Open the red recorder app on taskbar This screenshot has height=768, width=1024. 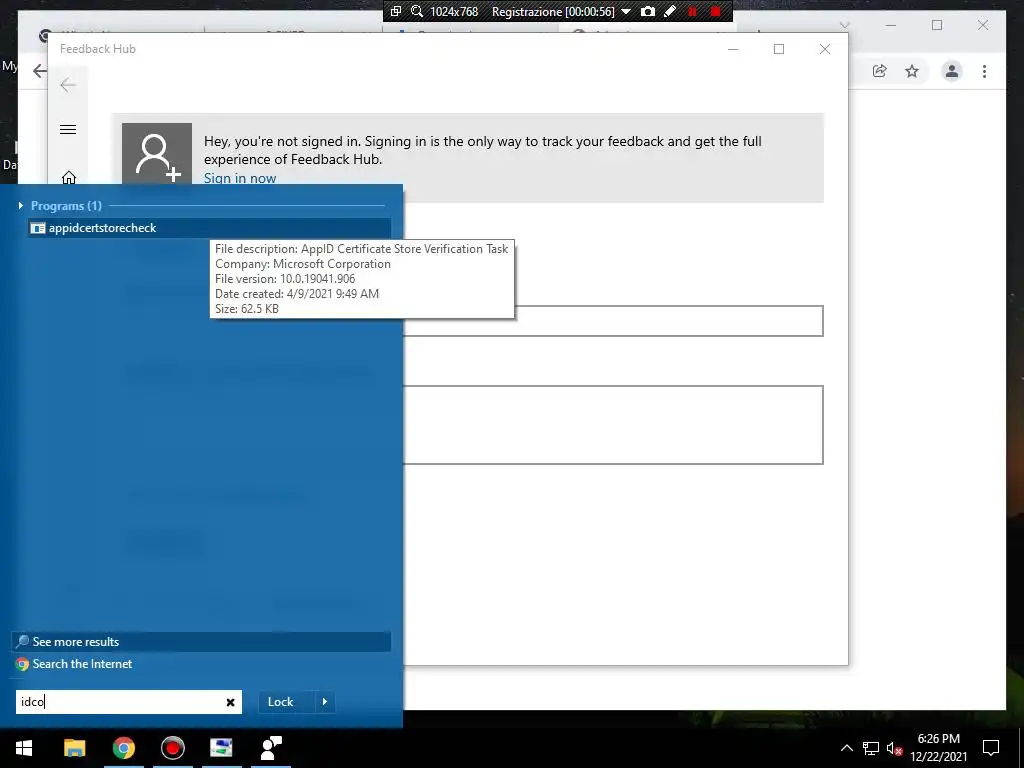coord(173,748)
